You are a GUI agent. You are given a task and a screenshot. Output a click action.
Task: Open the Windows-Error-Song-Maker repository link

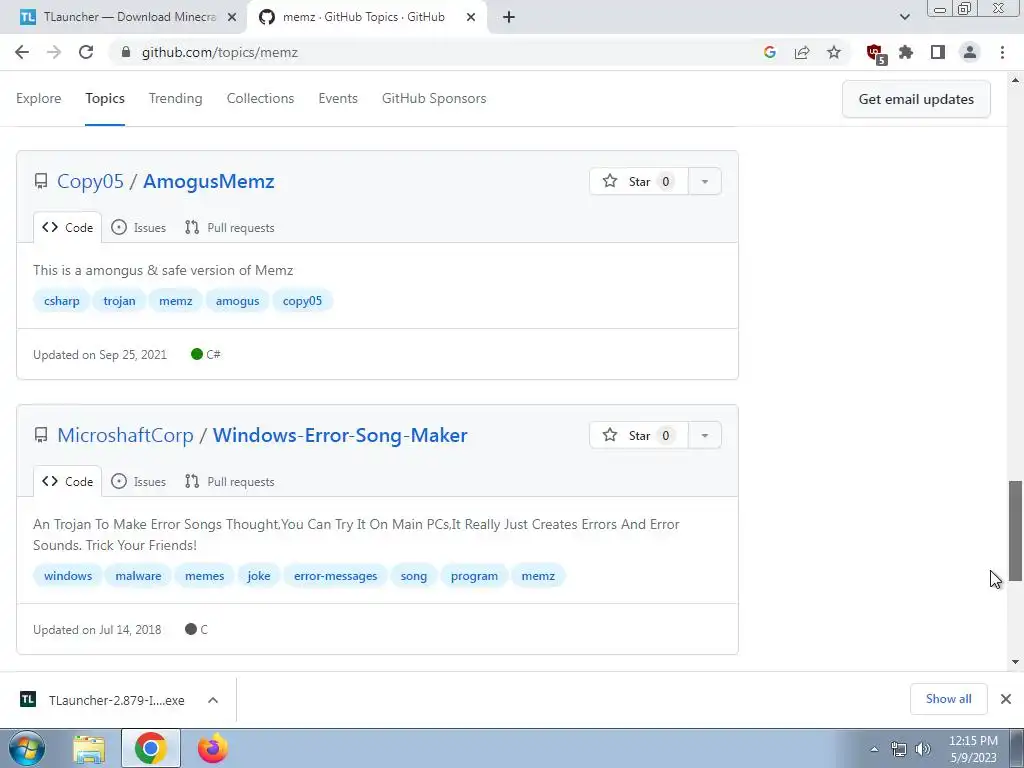[x=340, y=436]
